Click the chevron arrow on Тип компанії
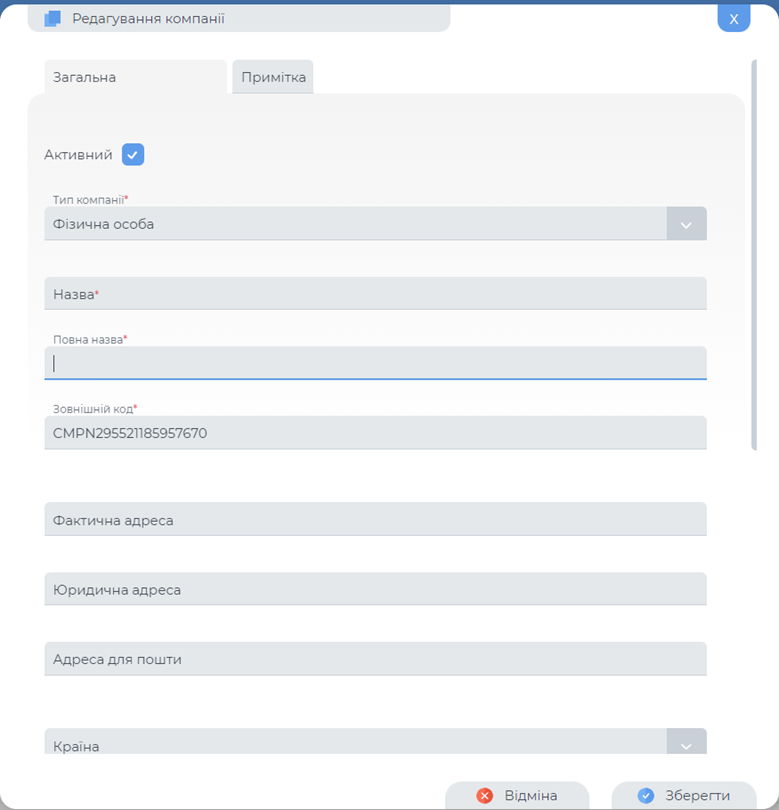Screen dimensions: 779x810 tap(687, 223)
